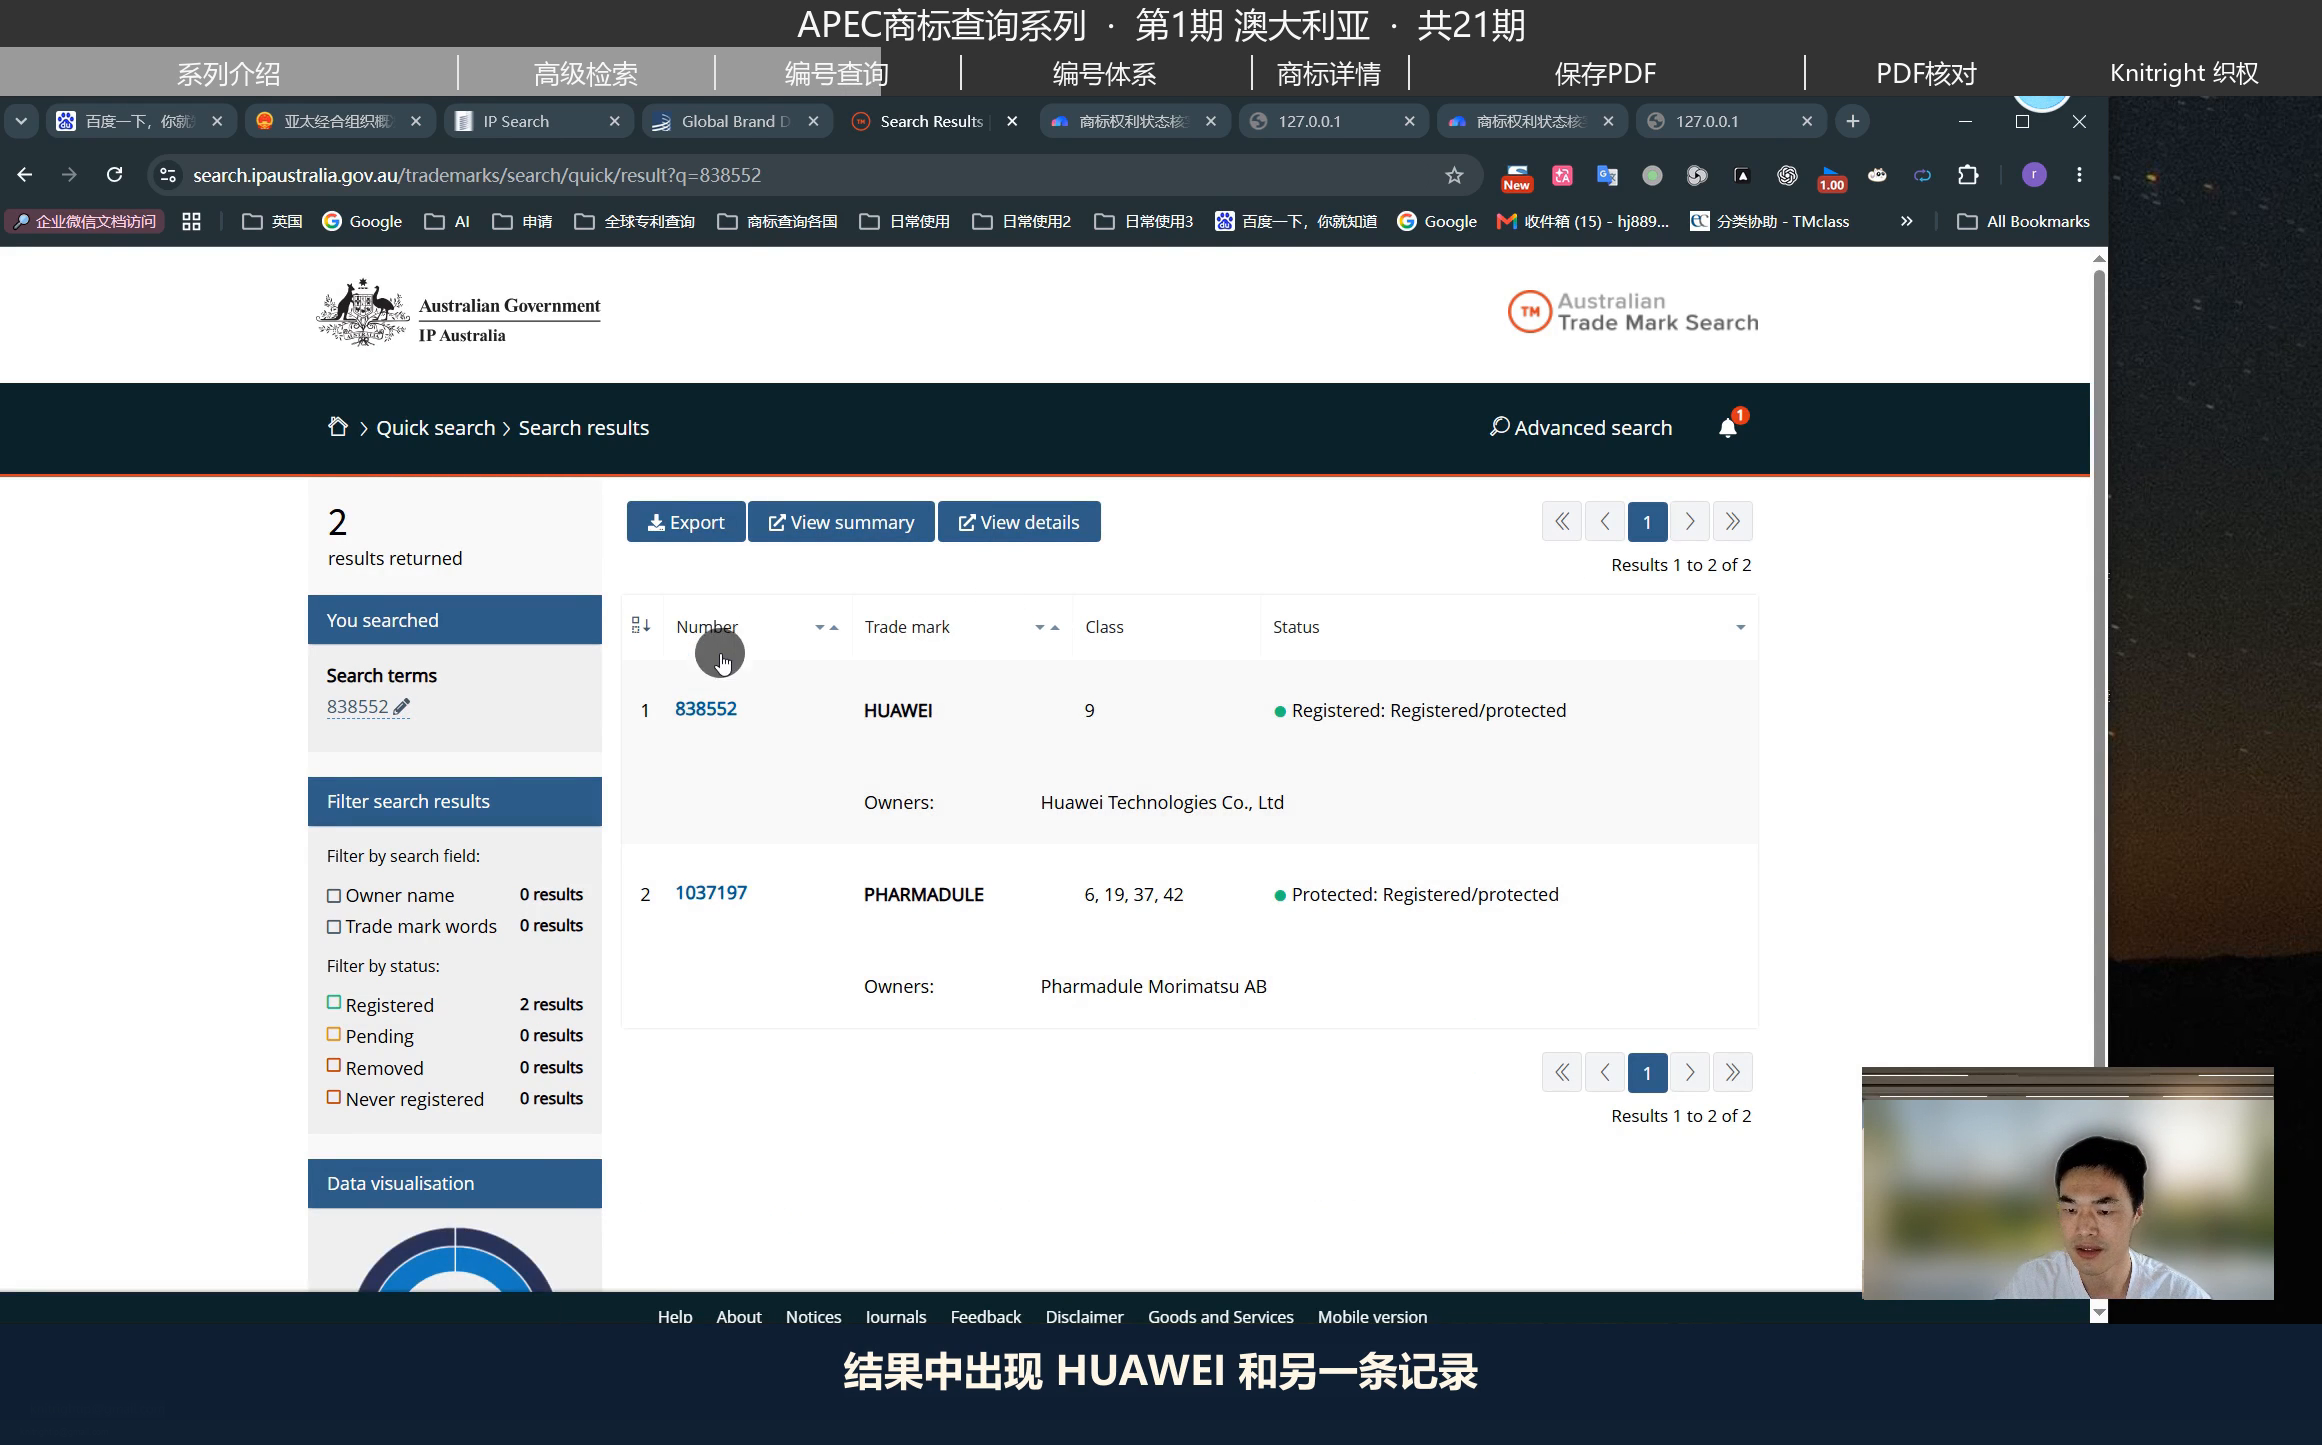Screen dimensions: 2322x1445
Task: Toggle the Never registered status filter
Action: coord(334,1096)
